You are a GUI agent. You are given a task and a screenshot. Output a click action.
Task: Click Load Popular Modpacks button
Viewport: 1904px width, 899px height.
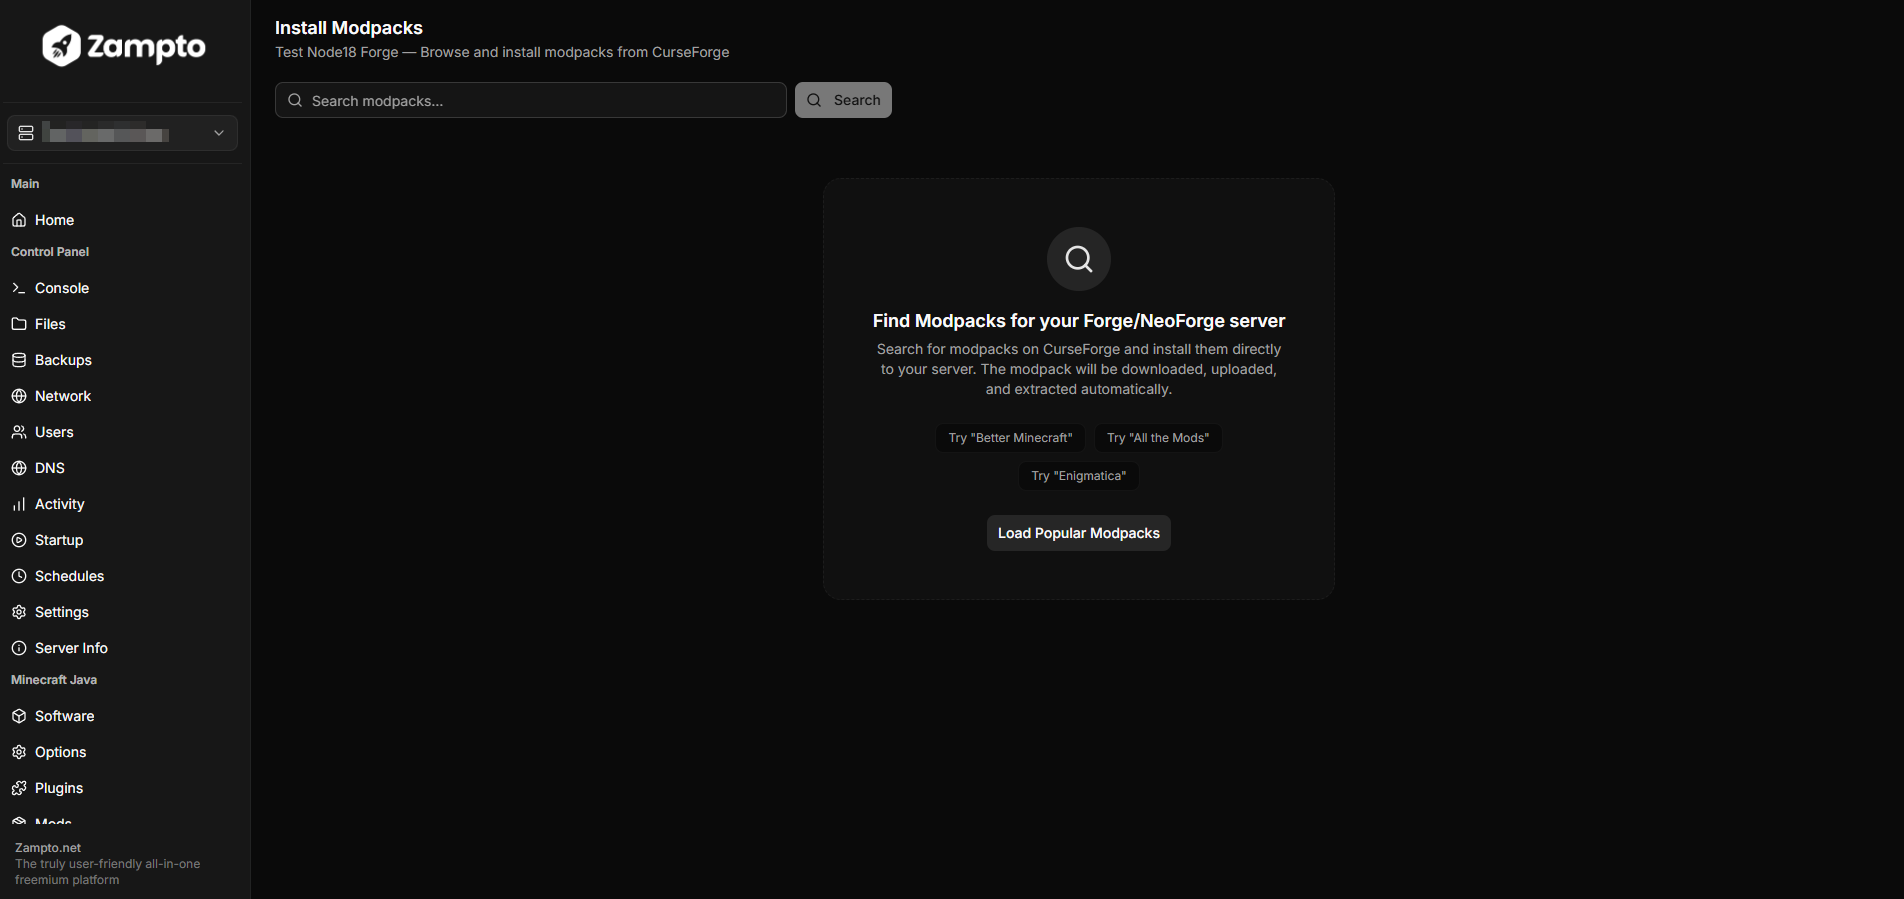click(x=1079, y=533)
